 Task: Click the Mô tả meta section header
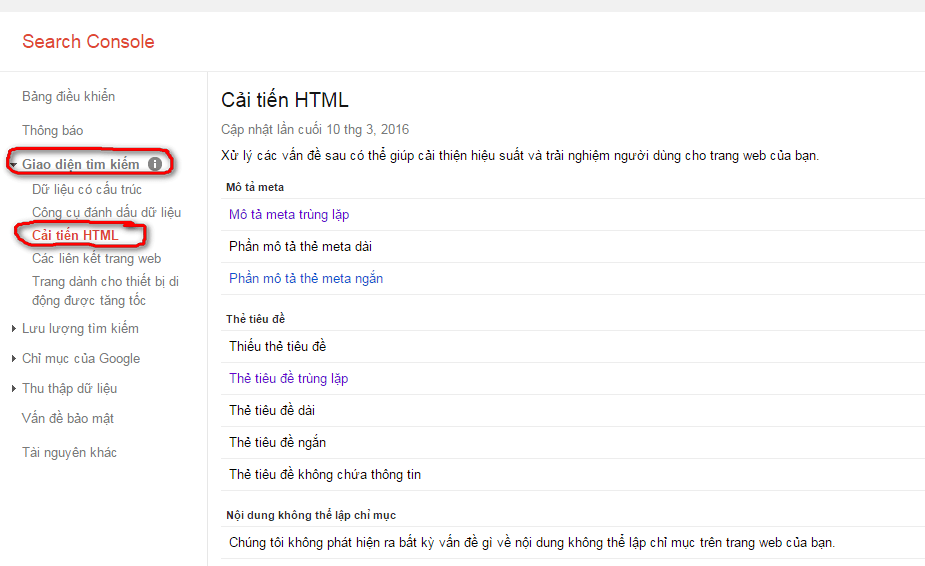pyautogui.click(x=255, y=187)
